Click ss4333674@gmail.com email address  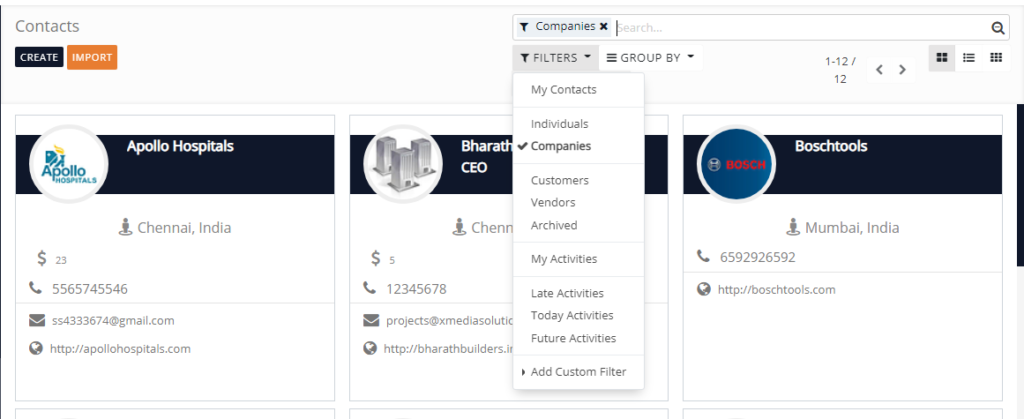pyautogui.click(x=113, y=320)
